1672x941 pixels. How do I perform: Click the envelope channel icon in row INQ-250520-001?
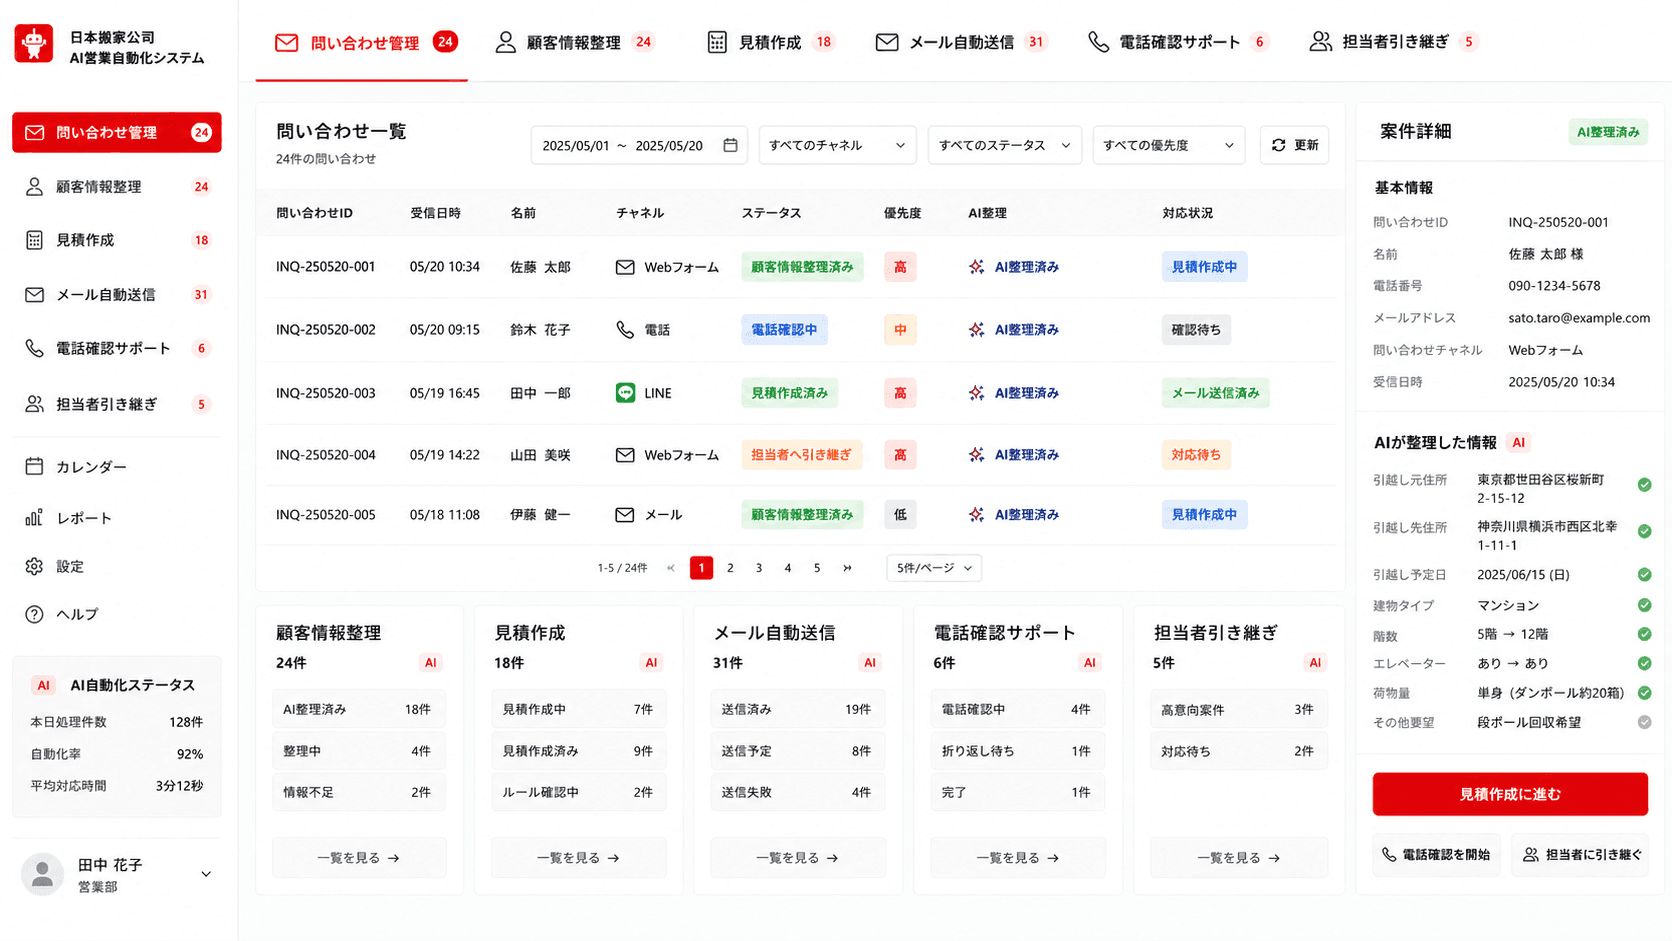(625, 267)
